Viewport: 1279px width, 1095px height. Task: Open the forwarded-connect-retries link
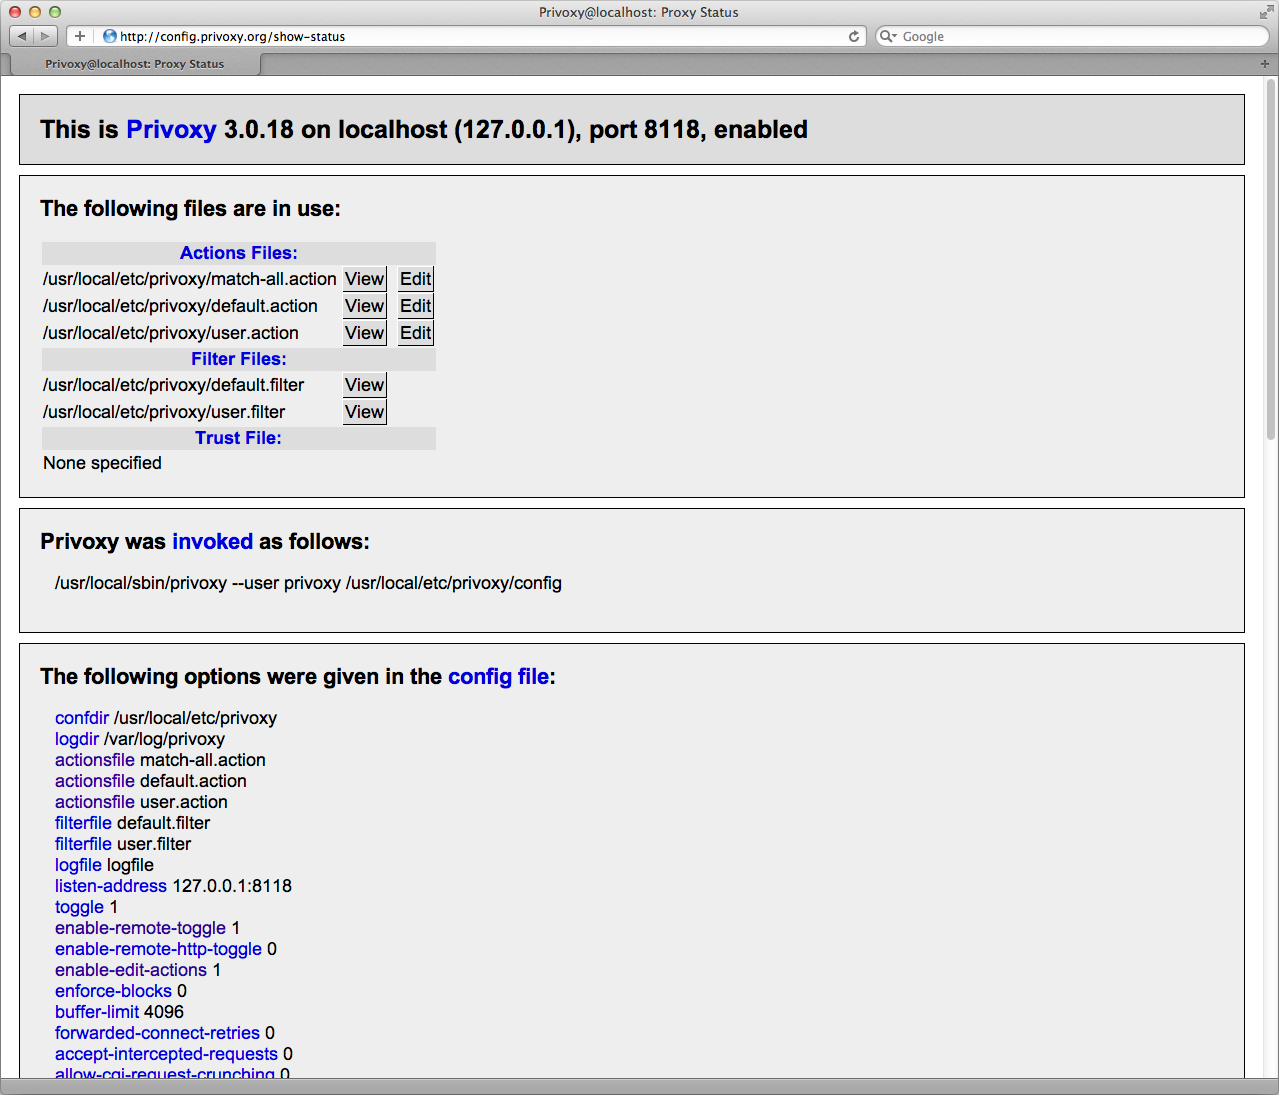pos(157,1033)
